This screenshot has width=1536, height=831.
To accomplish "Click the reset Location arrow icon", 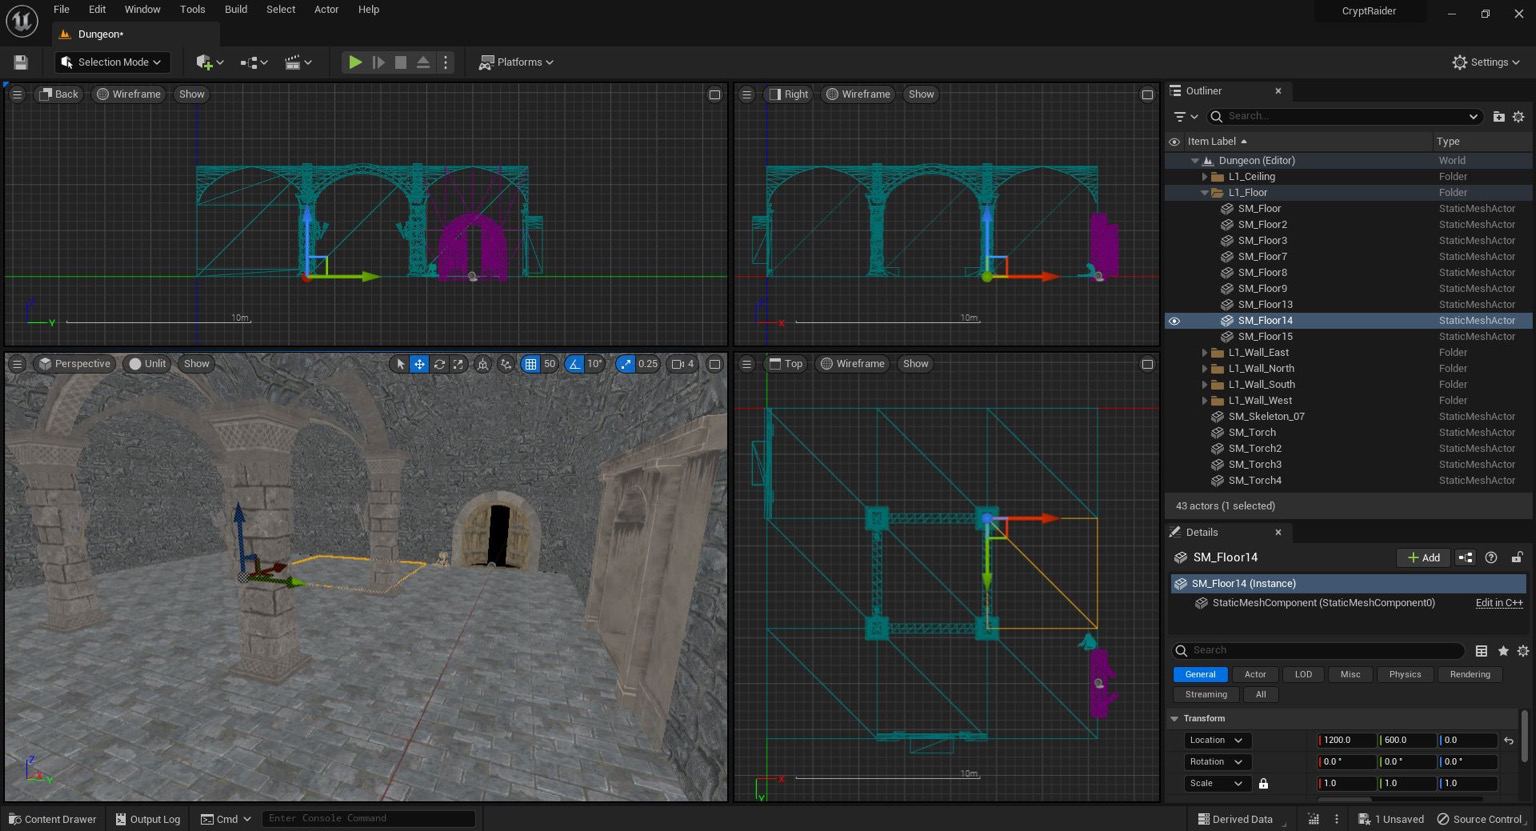I will click(x=1509, y=741).
